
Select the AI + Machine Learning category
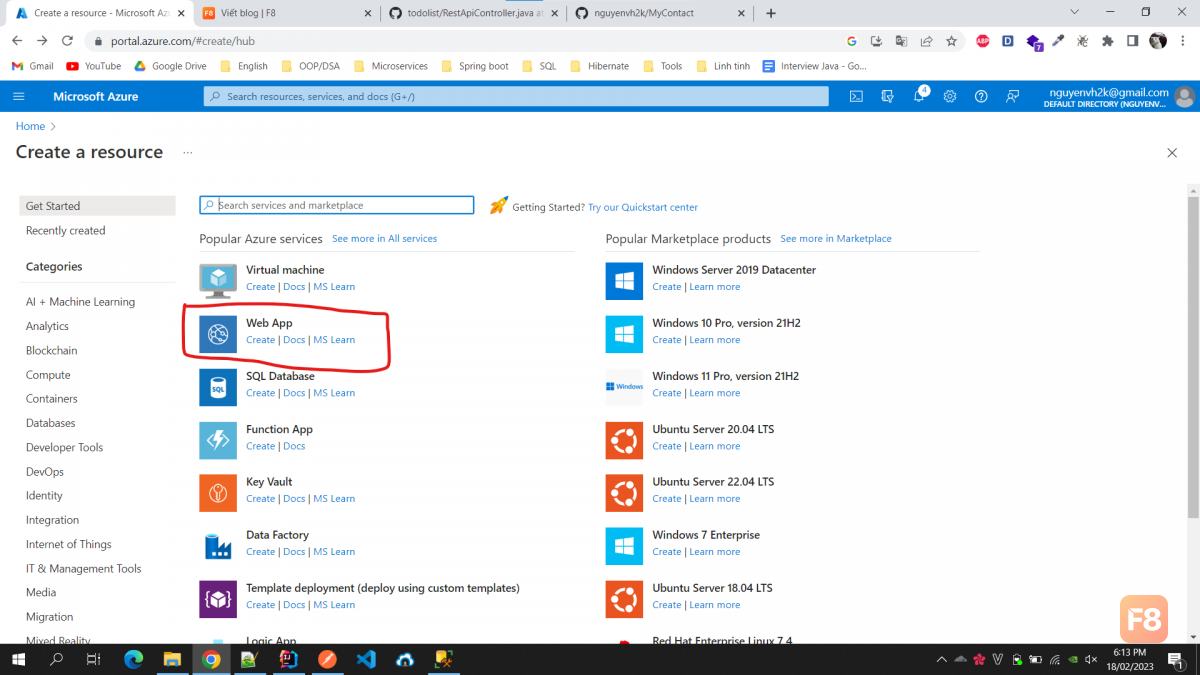click(80, 302)
